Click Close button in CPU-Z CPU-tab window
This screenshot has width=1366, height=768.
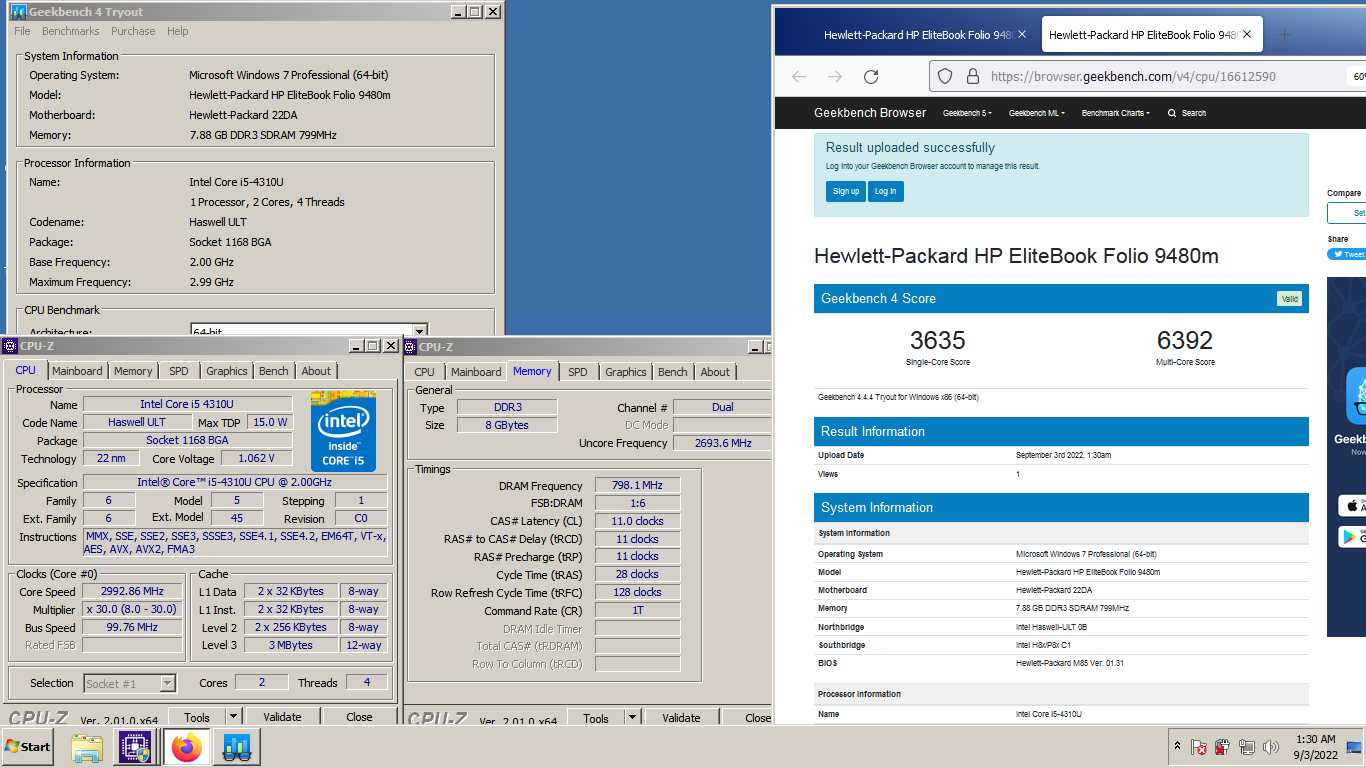(x=359, y=717)
